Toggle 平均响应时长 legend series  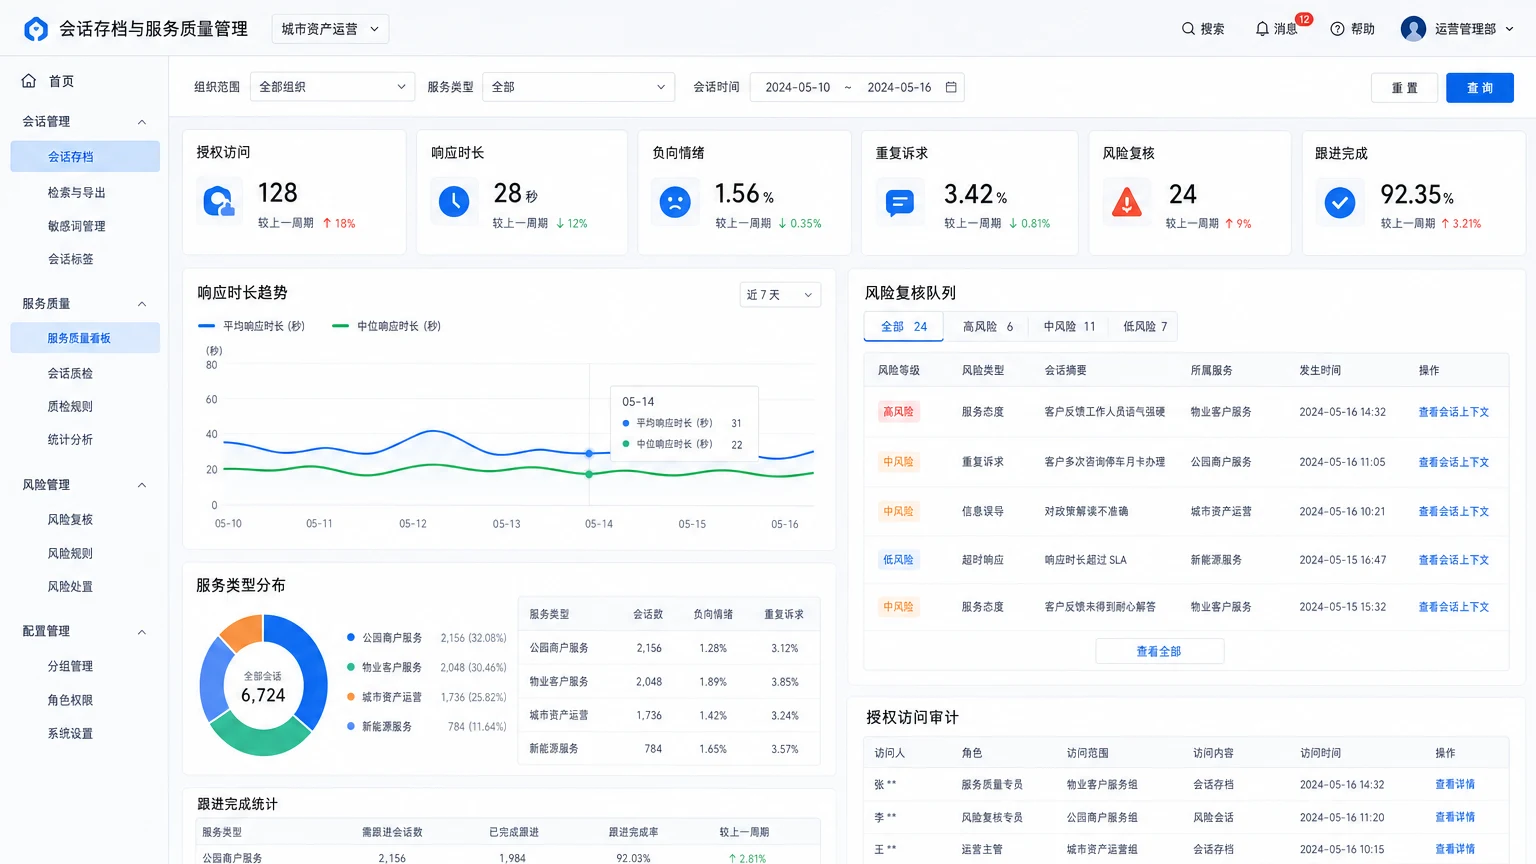(x=252, y=326)
